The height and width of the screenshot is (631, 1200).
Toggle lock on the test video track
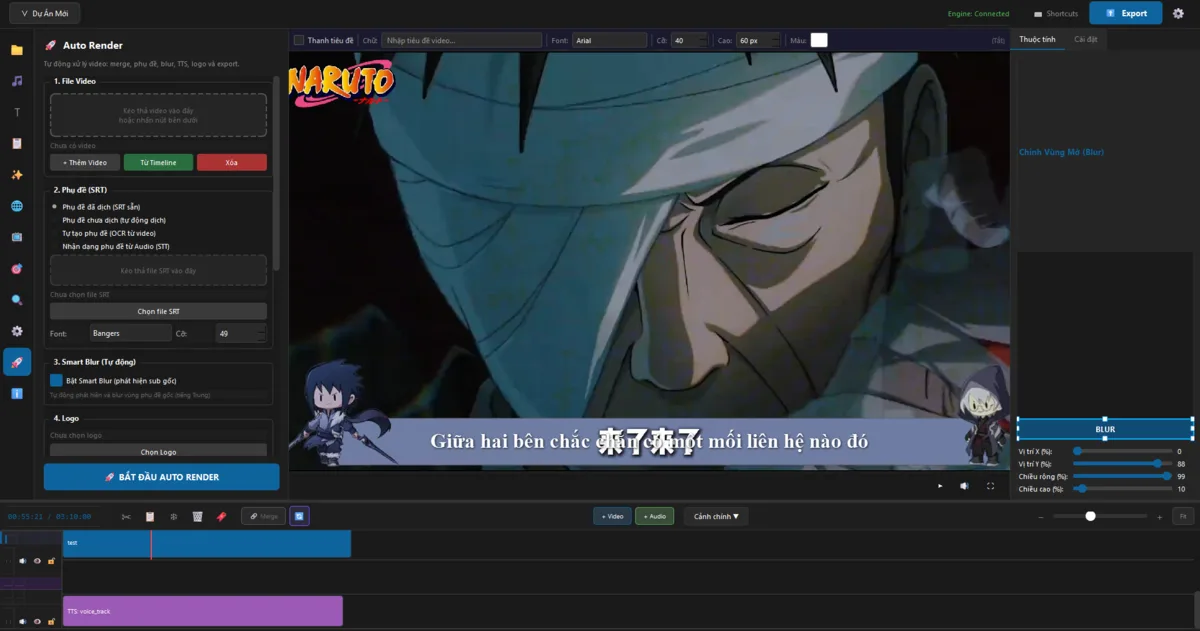(51, 561)
